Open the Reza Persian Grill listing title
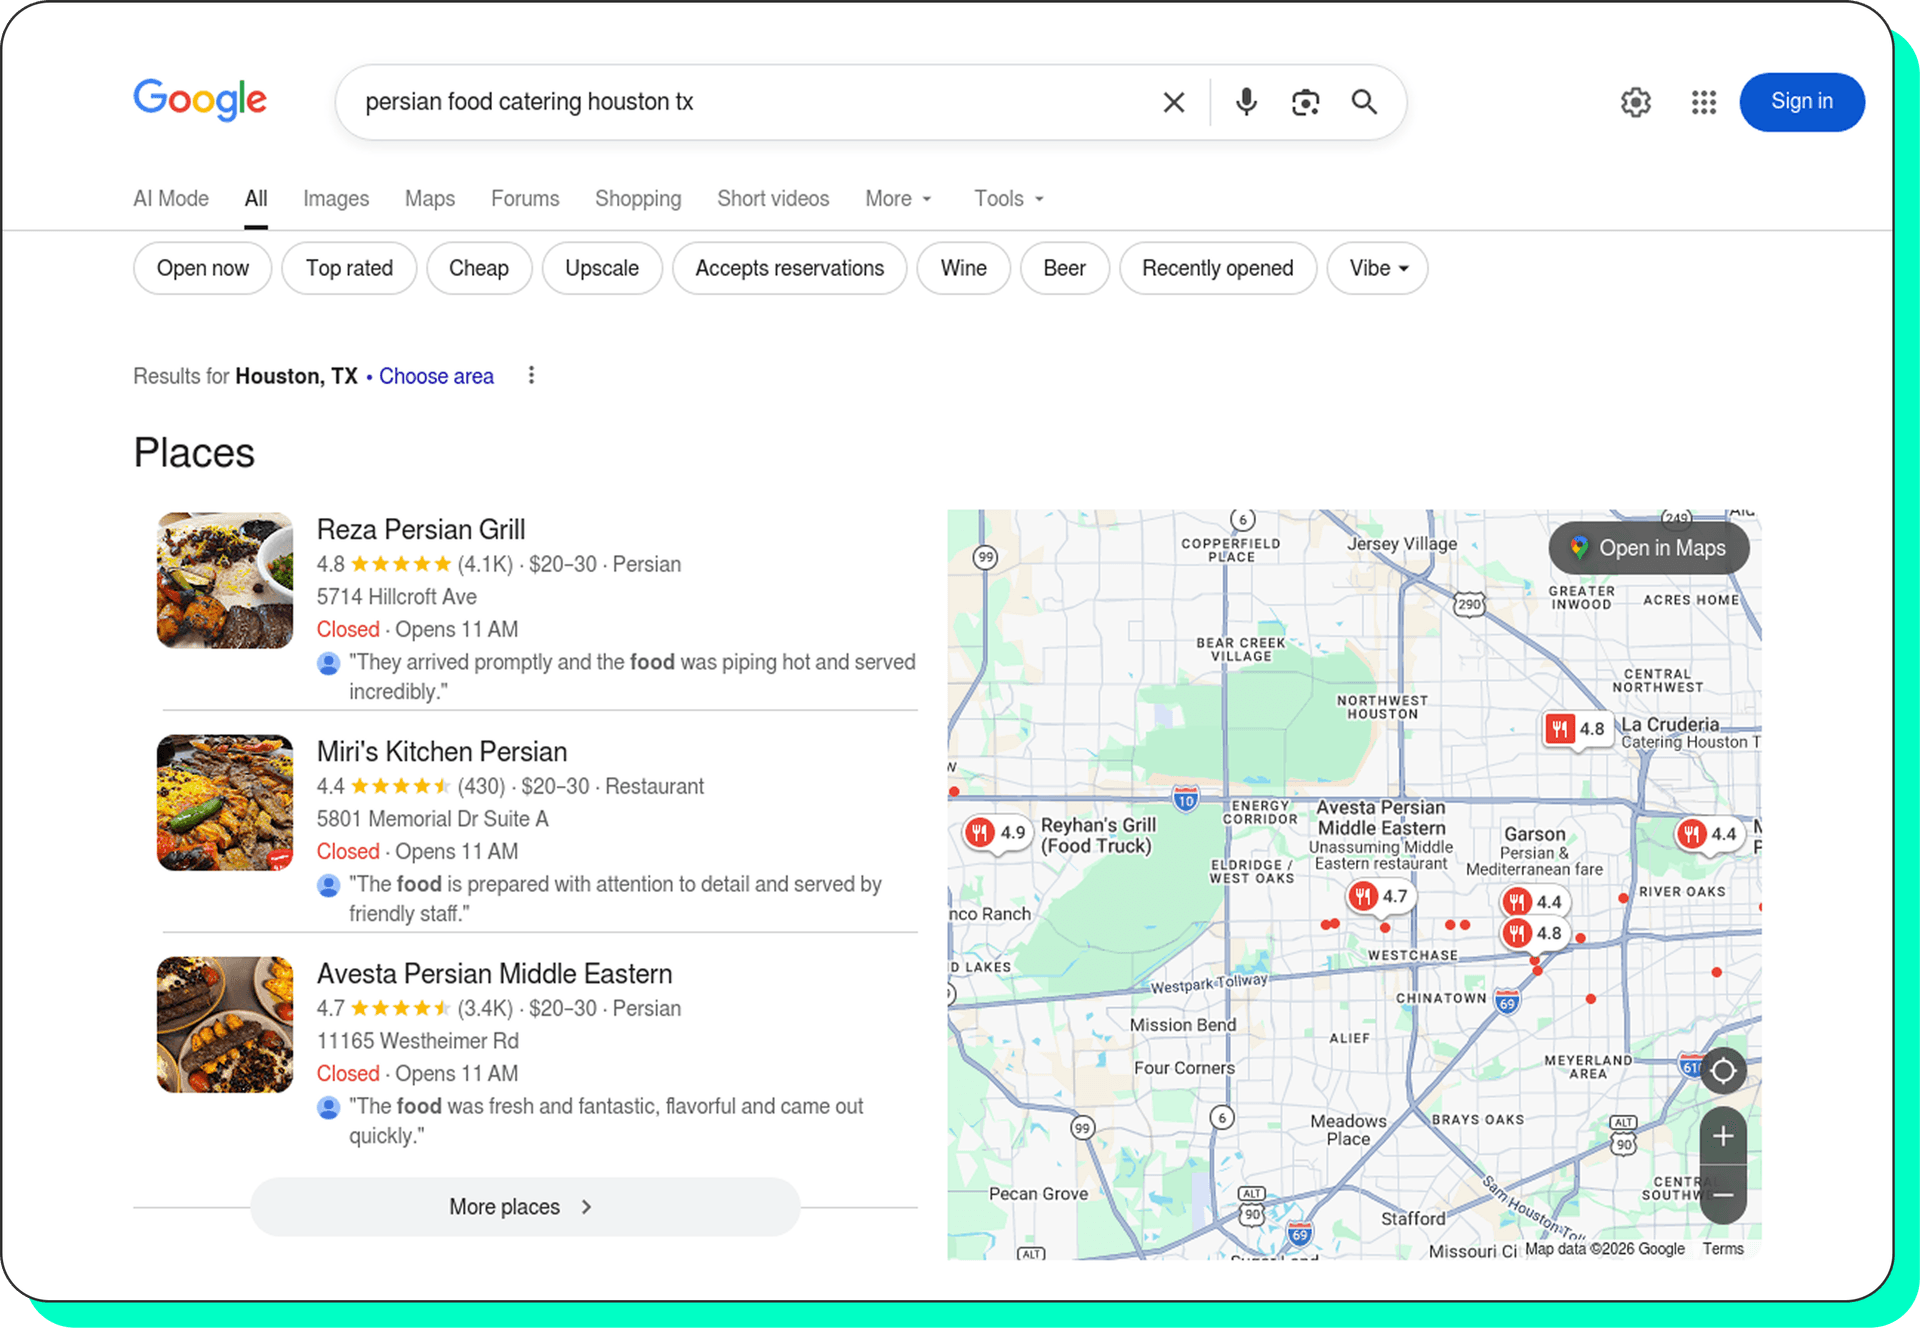The image size is (1920, 1328). point(421,529)
